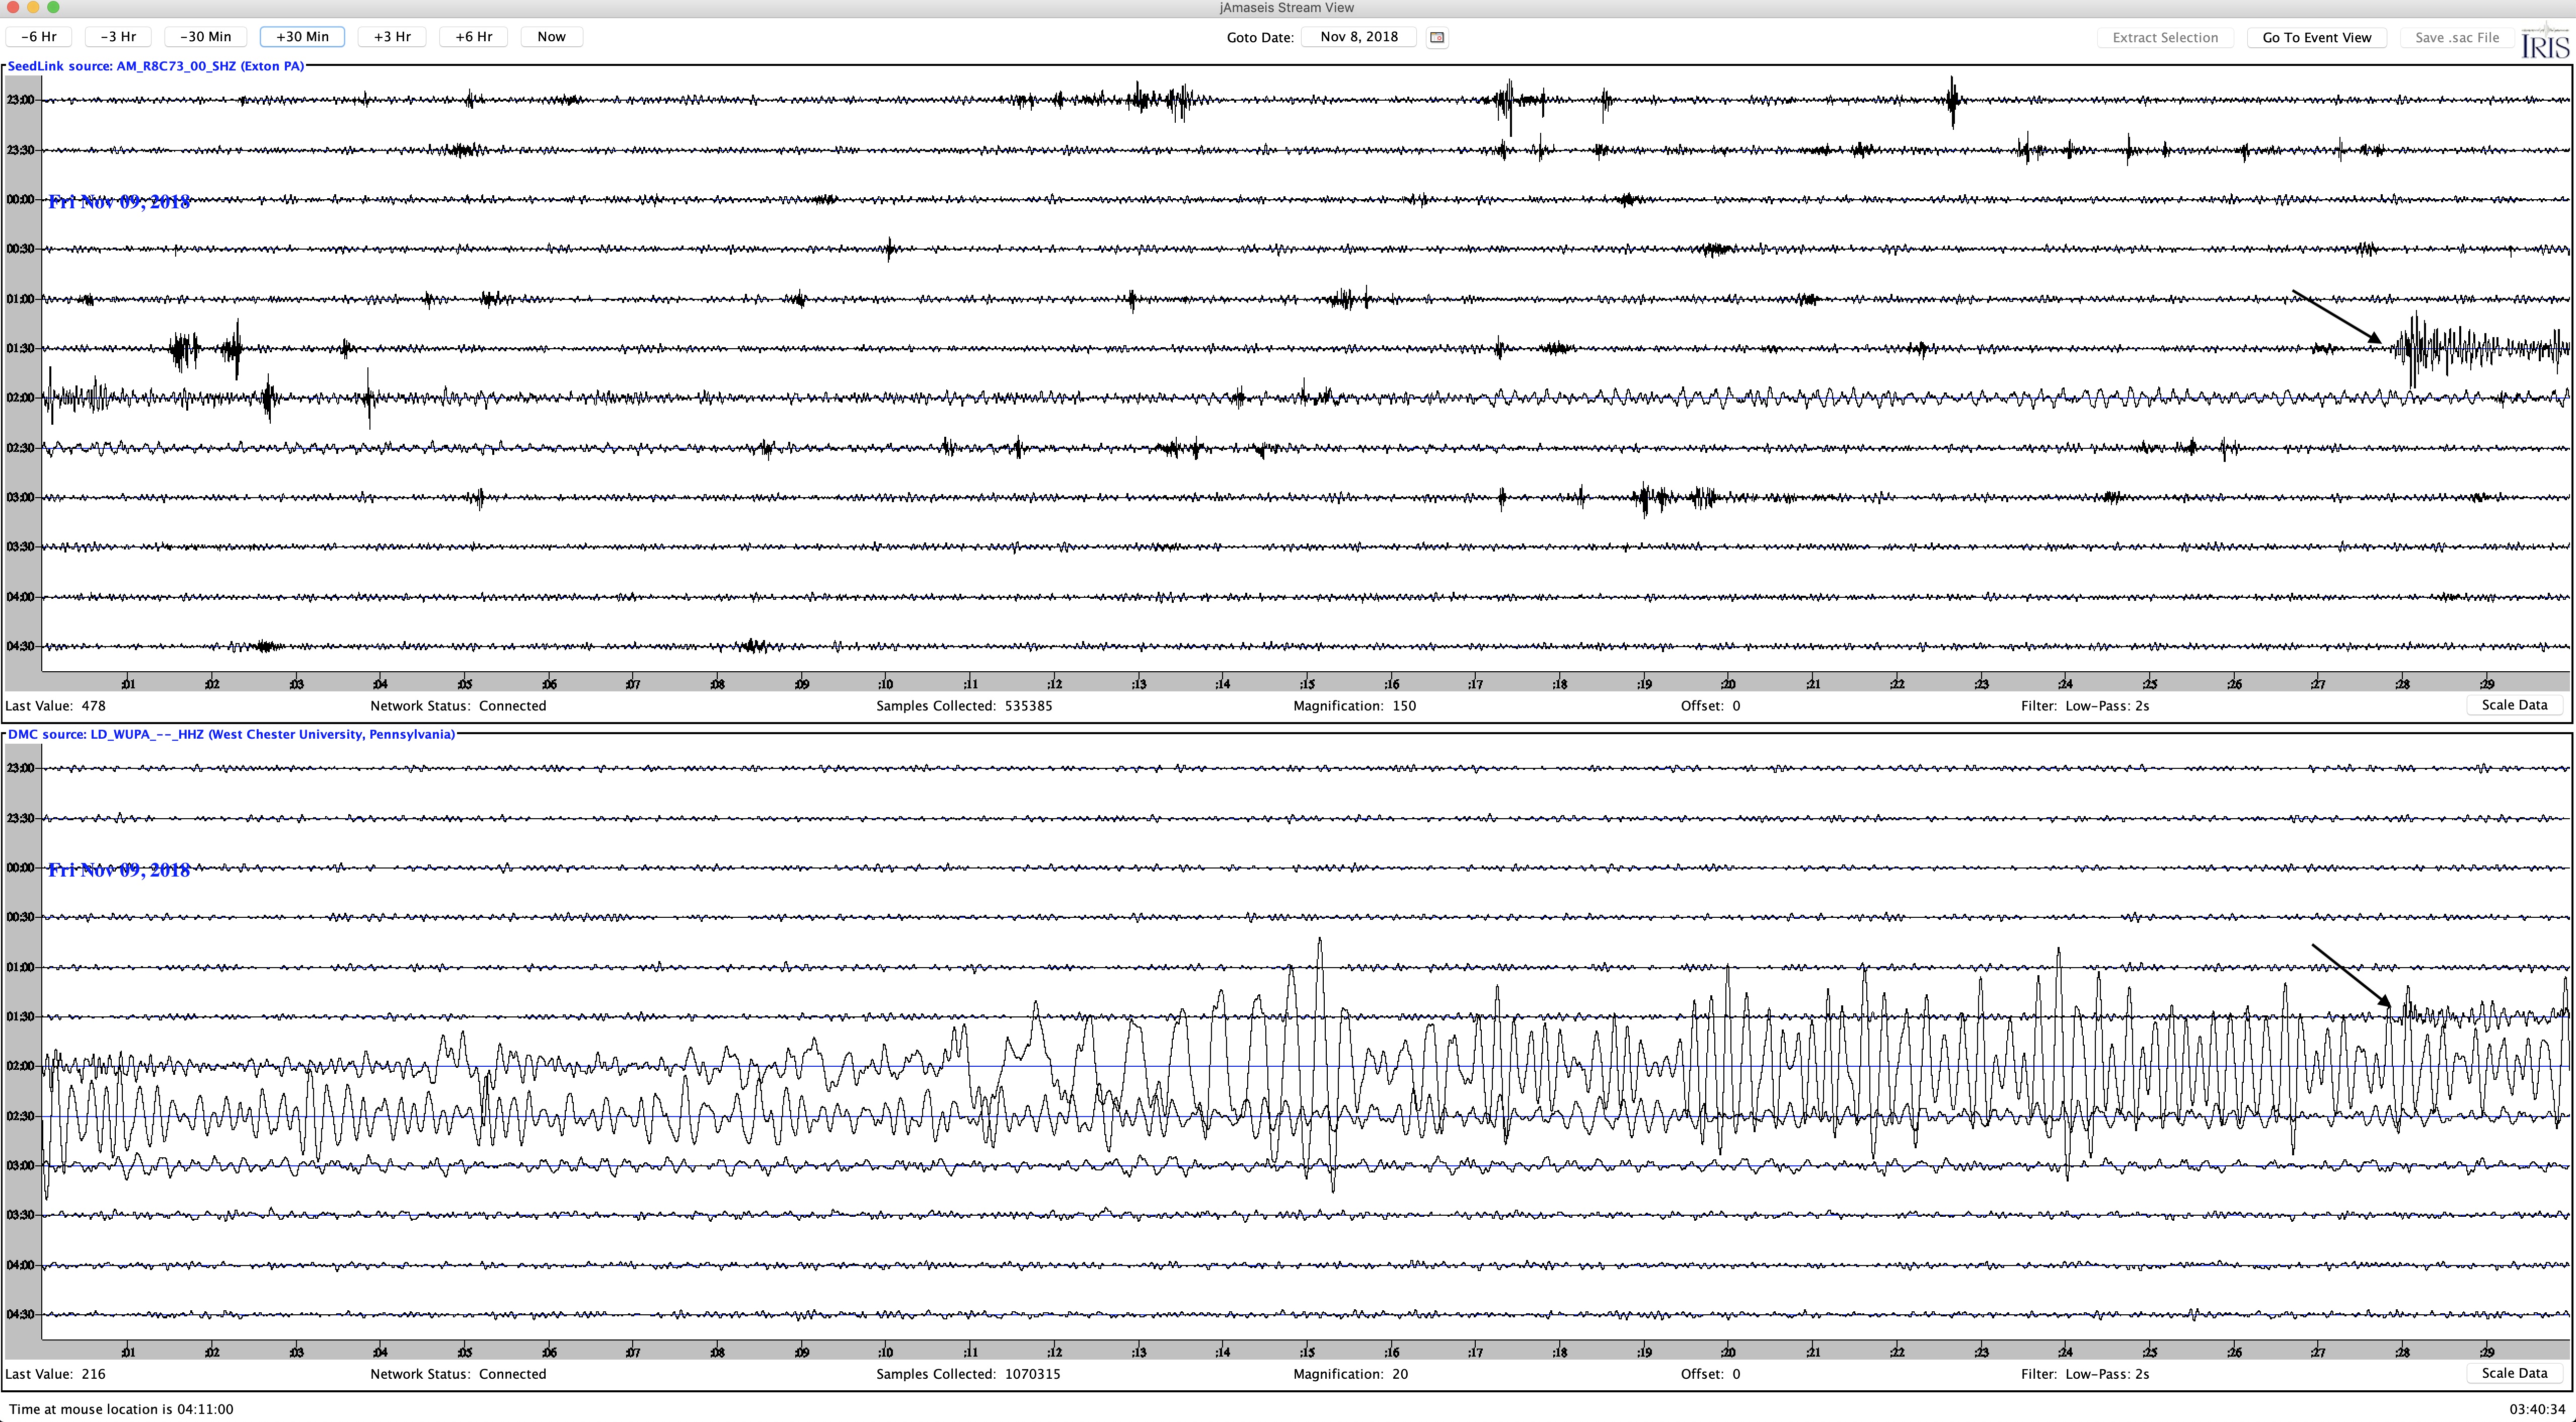Step back with -30 Min button
This screenshot has height=1422, width=2576.
[x=205, y=37]
